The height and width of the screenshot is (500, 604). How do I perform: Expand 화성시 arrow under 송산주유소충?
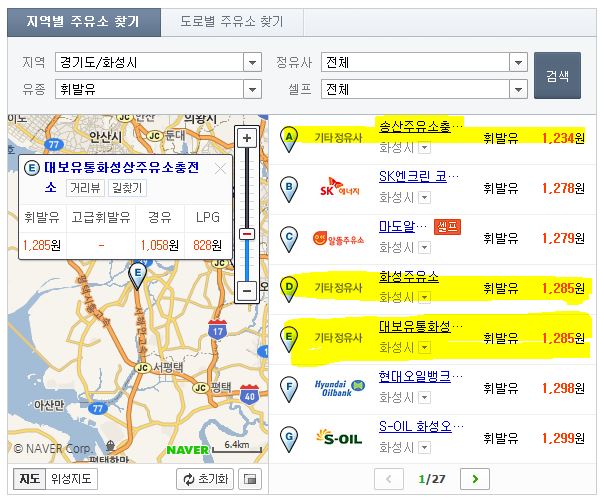tap(424, 148)
